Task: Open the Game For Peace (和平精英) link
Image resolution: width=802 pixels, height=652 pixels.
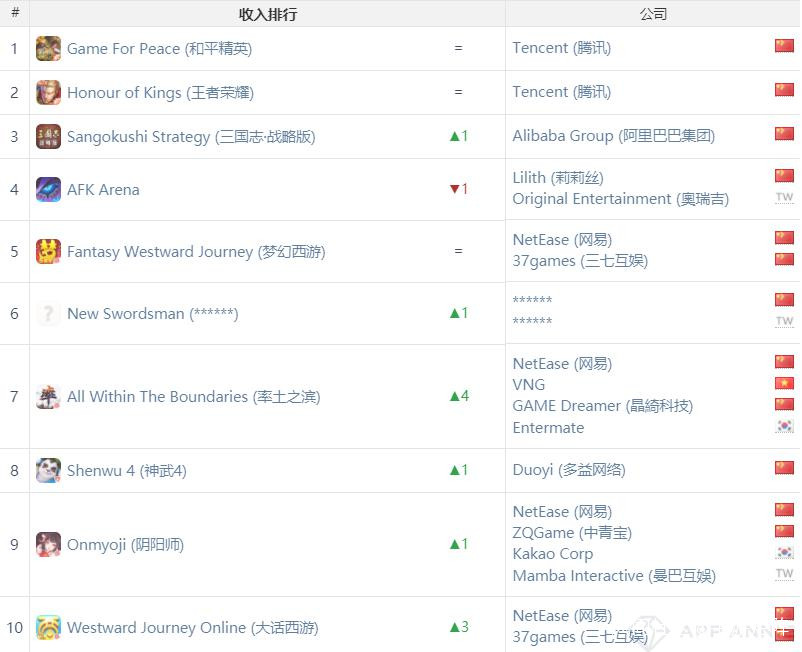Action: (160, 49)
